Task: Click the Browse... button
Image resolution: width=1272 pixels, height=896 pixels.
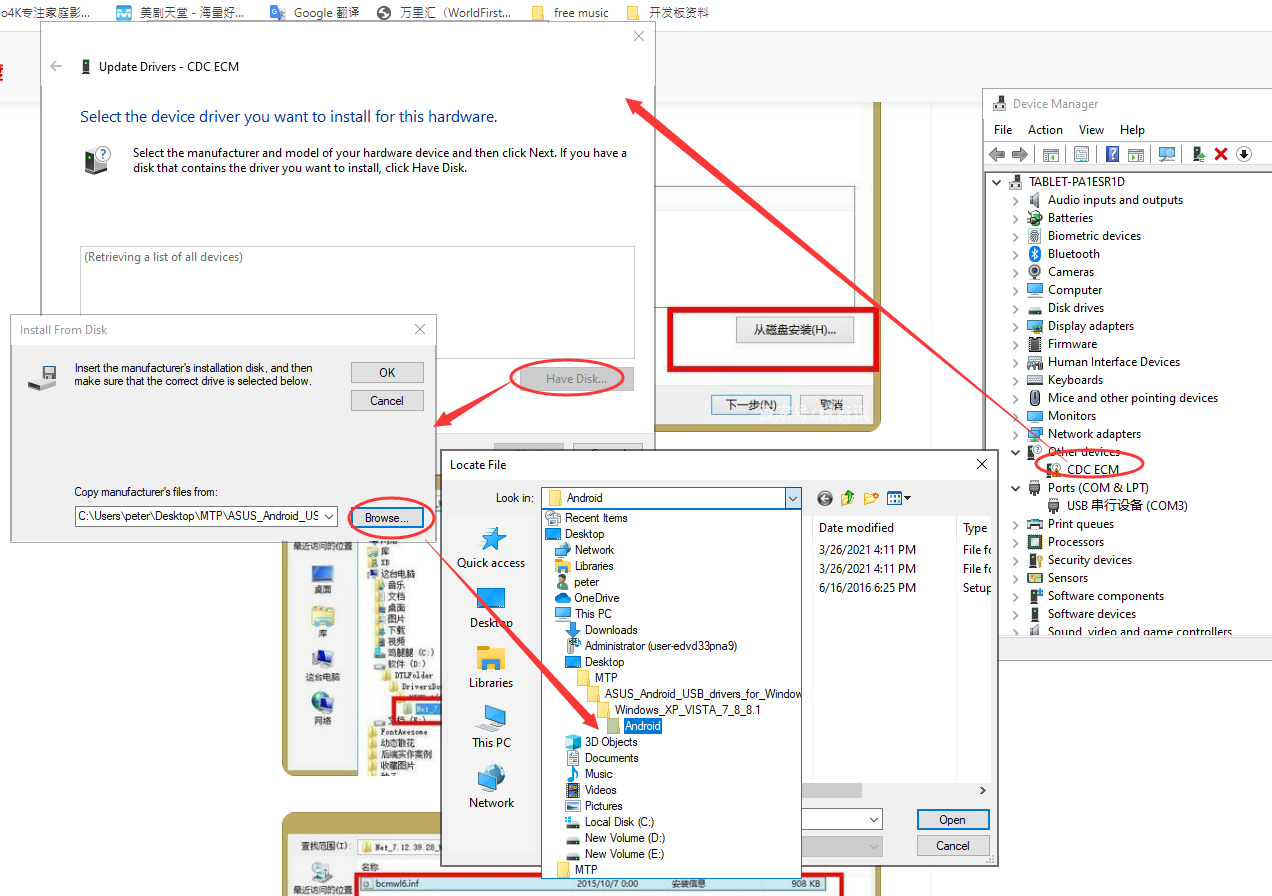Action: tap(387, 518)
